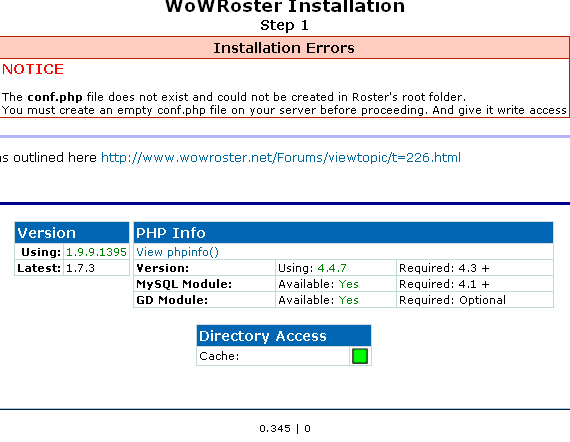Select the using version 1.9.9.1395 value
The height and width of the screenshot is (442, 570).
[x=96, y=252]
